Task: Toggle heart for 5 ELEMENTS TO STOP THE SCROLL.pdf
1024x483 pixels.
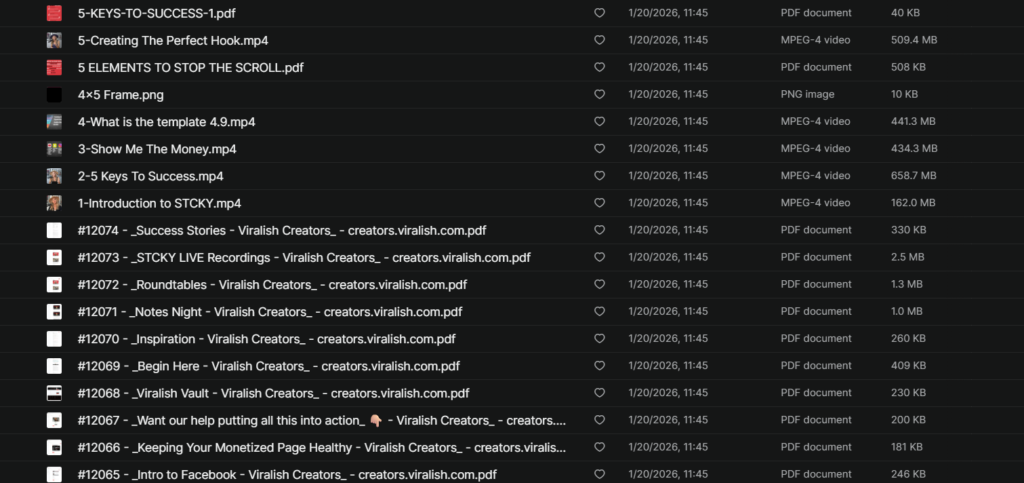Action: tap(599, 67)
